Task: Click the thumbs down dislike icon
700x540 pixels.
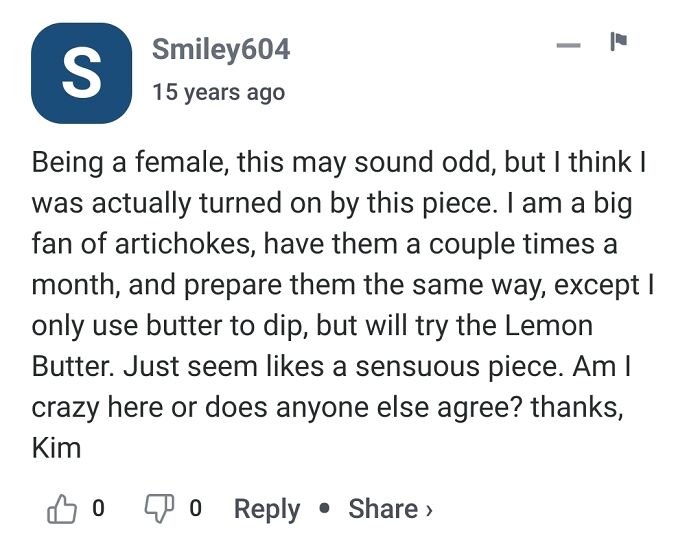Action: coord(160,508)
